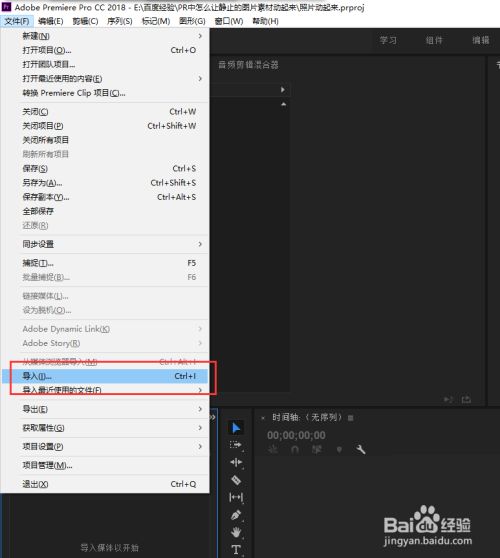Screen dimensions: 500x558
Task: Switch to the 组件 workspace tab
Action: 434,41
